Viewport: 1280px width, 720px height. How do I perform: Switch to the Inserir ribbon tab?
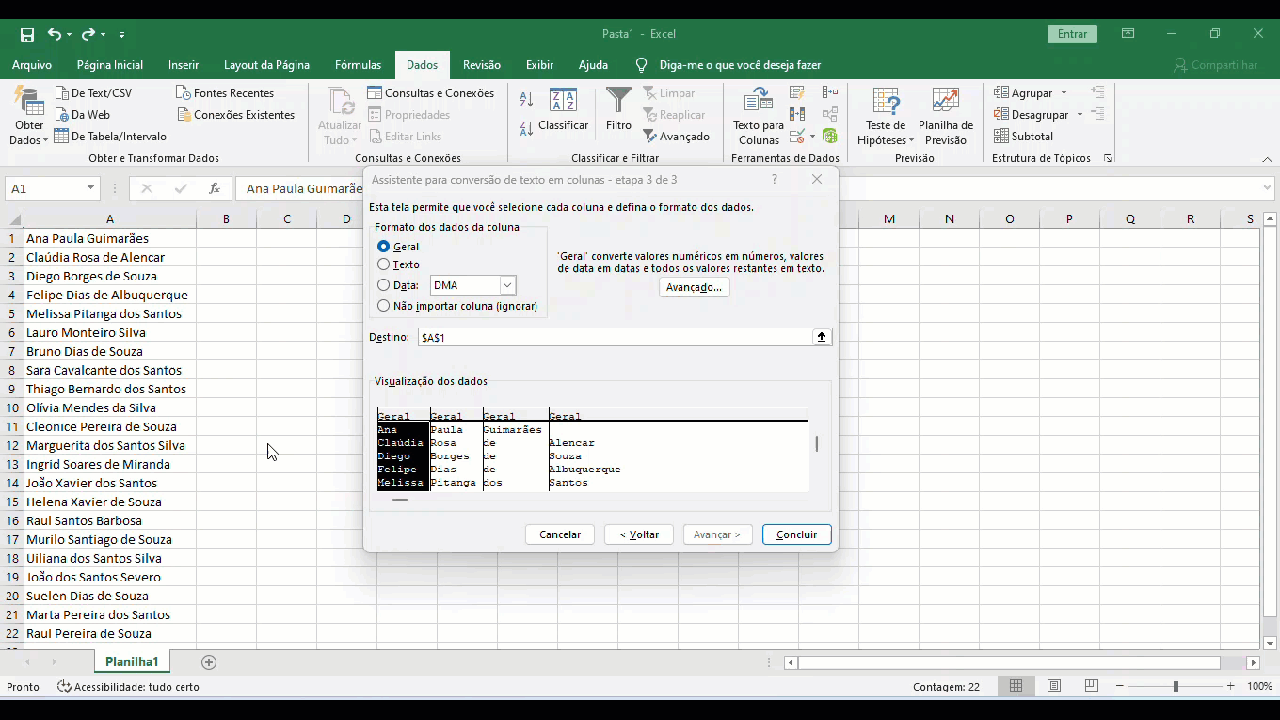[183, 65]
